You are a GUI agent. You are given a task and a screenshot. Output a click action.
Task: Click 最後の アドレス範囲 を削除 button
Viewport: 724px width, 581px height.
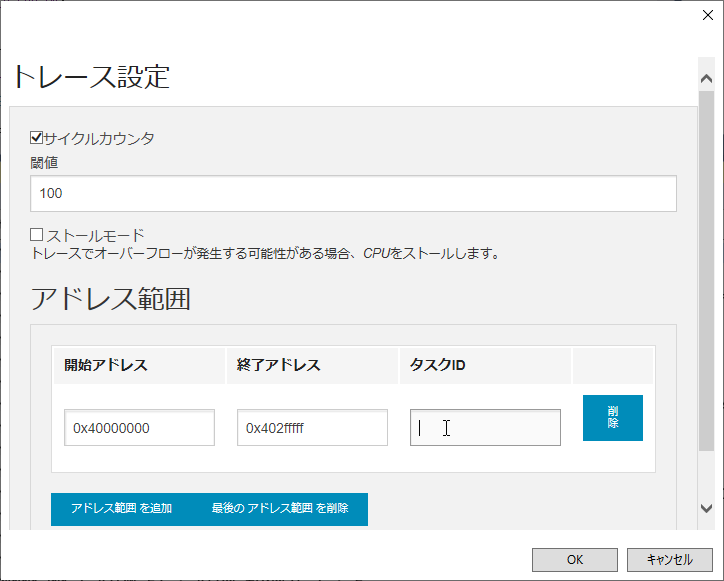point(280,509)
